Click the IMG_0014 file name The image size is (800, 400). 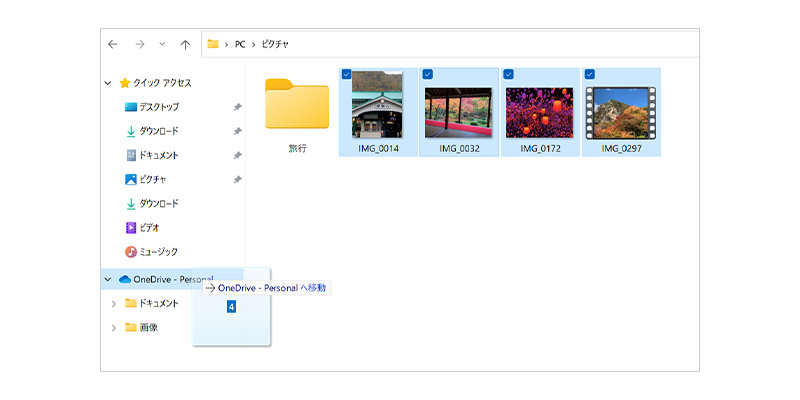(x=378, y=148)
